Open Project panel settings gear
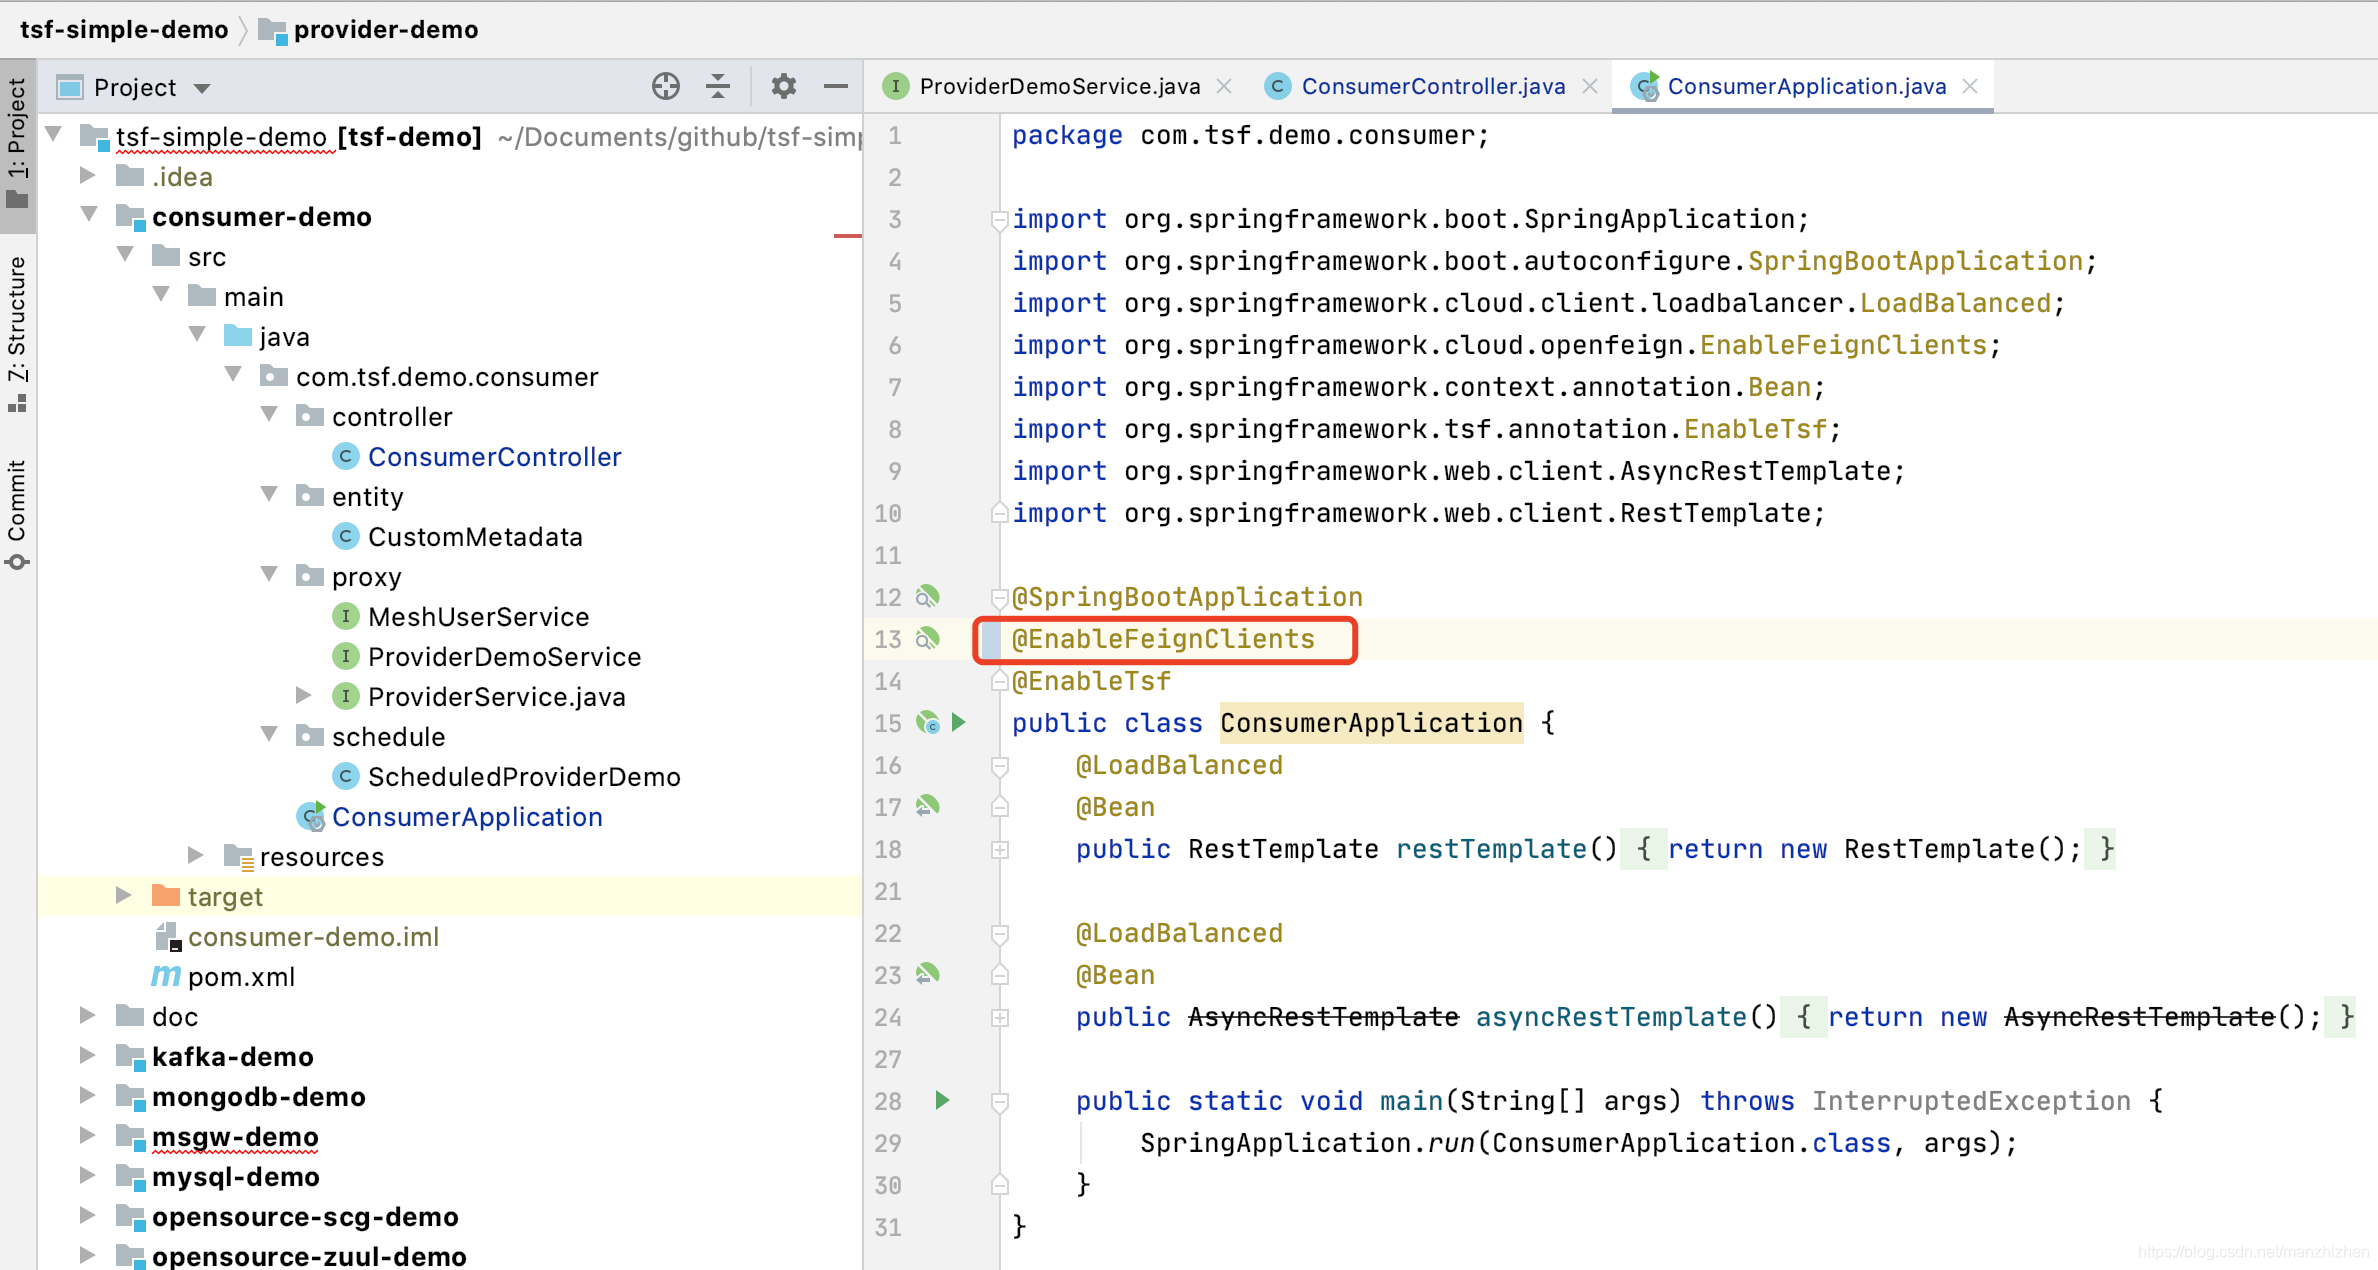Viewport: 2378px width, 1270px height. (783, 87)
